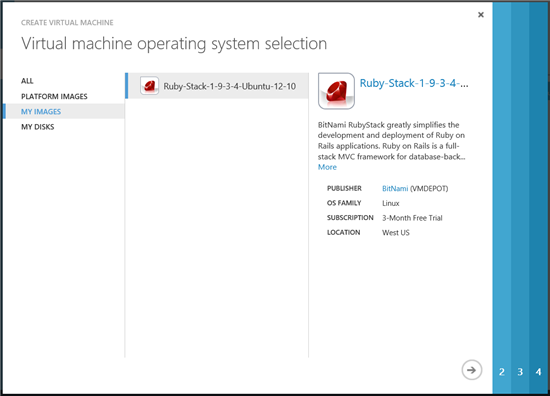The height and width of the screenshot is (396, 550).
Task: Jump to wizard step 2
Action: coord(502,371)
